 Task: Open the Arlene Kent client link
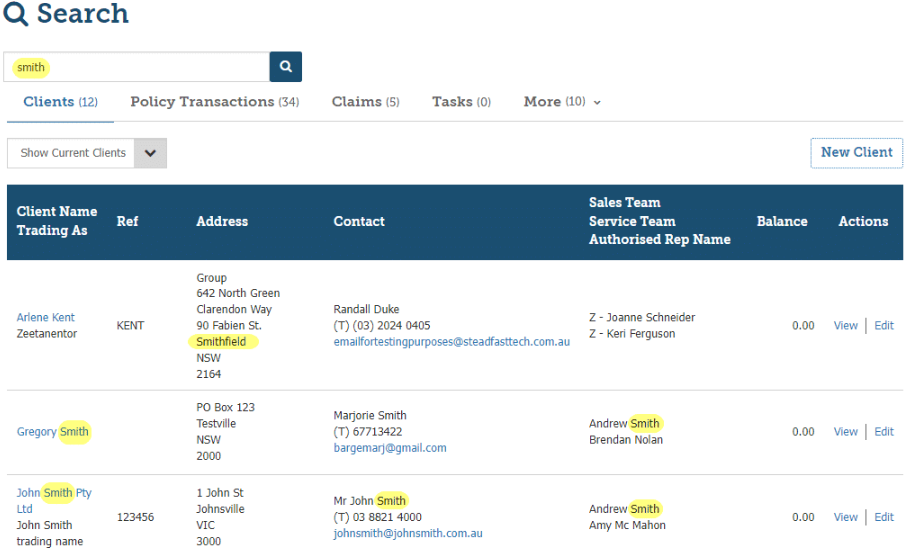(x=46, y=318)
